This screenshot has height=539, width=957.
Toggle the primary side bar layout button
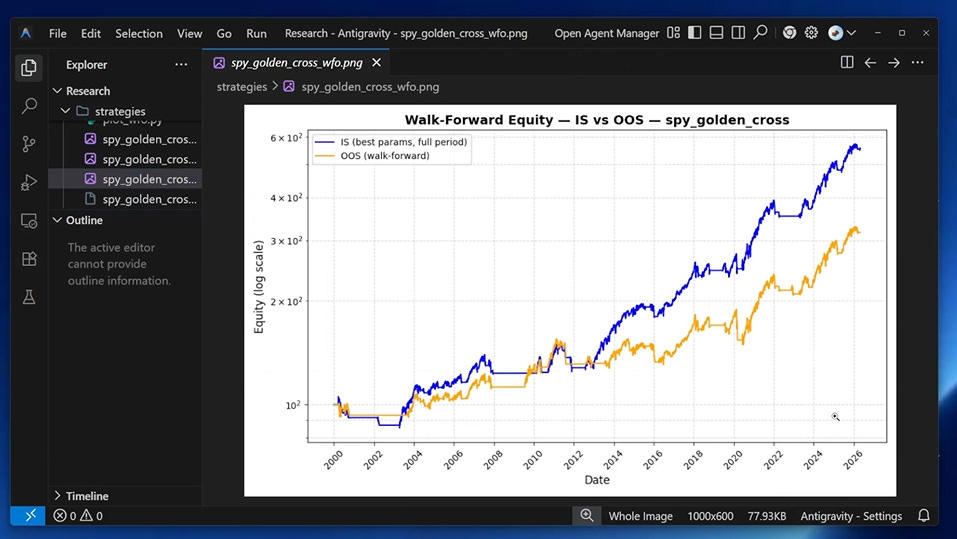coord(695,33)
